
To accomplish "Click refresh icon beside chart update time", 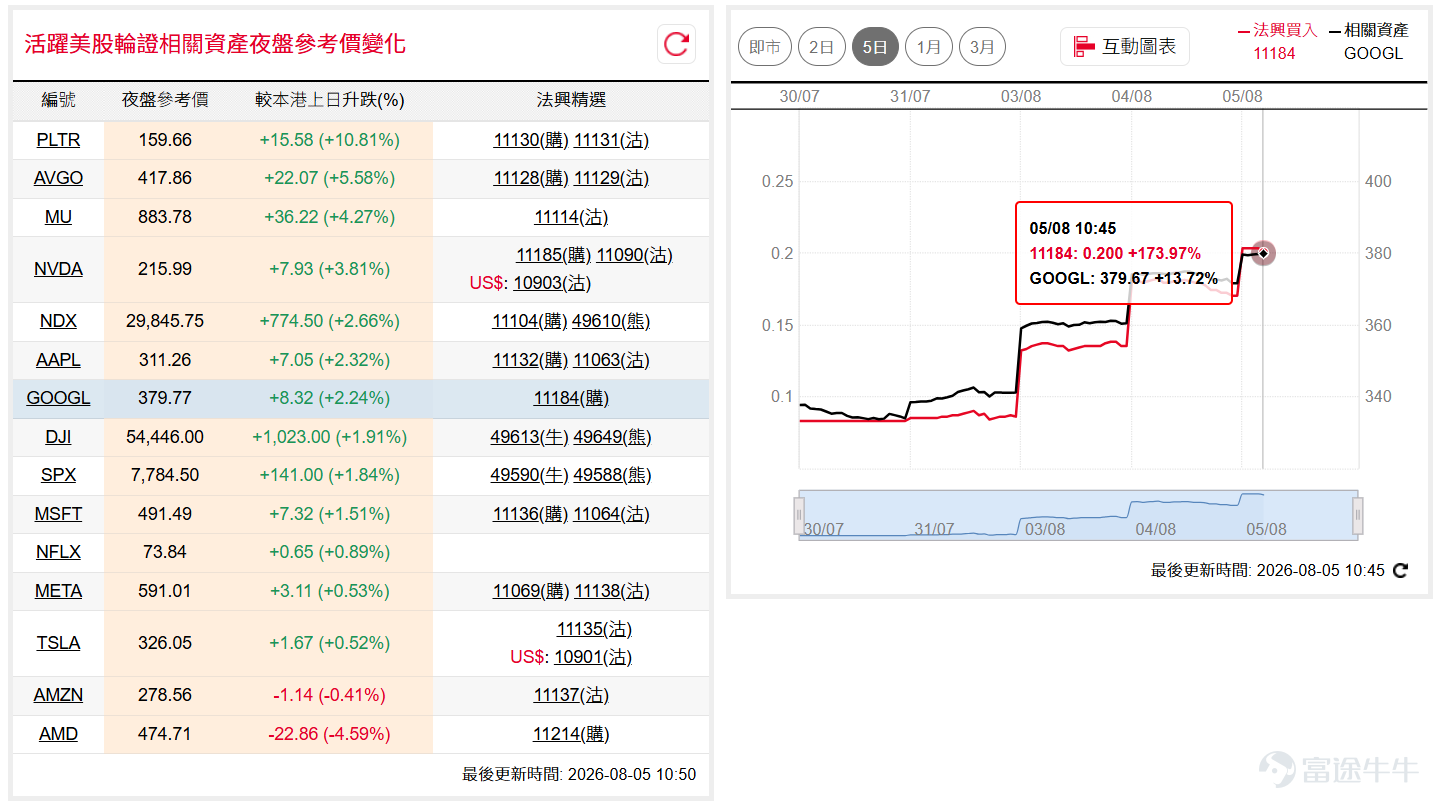I will click(1401, 570).
